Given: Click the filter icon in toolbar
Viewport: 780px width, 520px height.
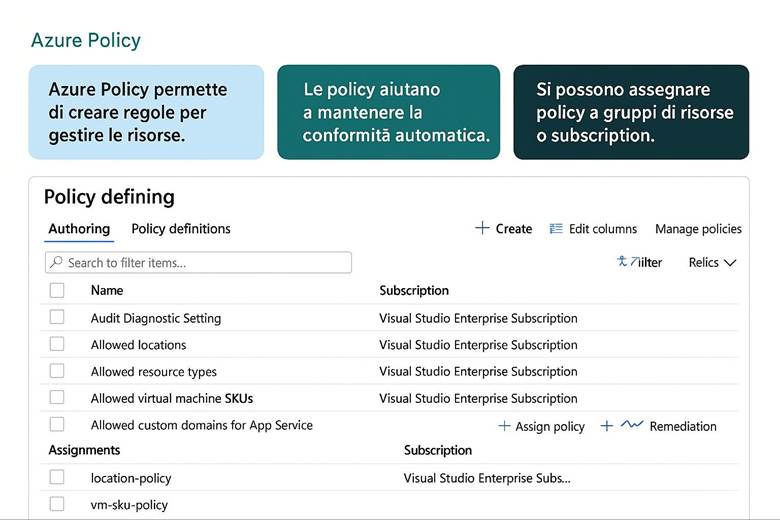Looking at the screenshot, I should coord(623,262).
